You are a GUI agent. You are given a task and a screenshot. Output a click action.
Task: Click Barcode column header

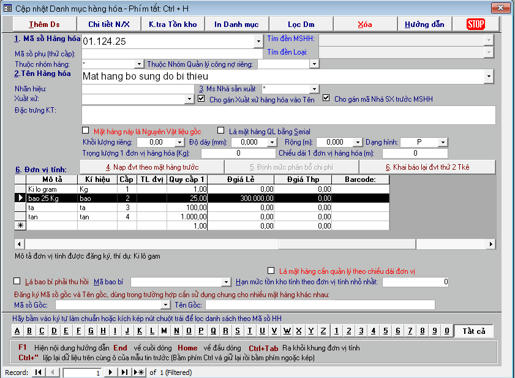point(360,179)
